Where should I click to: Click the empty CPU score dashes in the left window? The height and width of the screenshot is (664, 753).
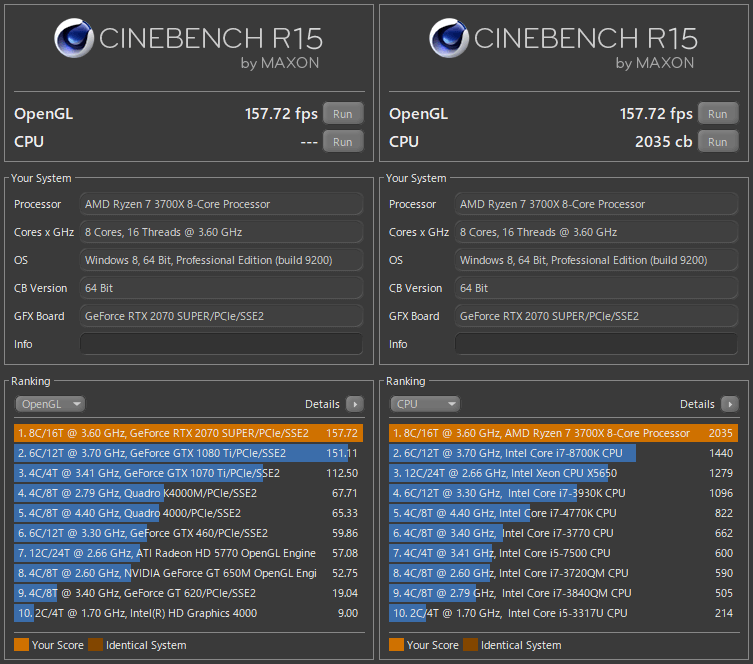click(x=309, y=142)
